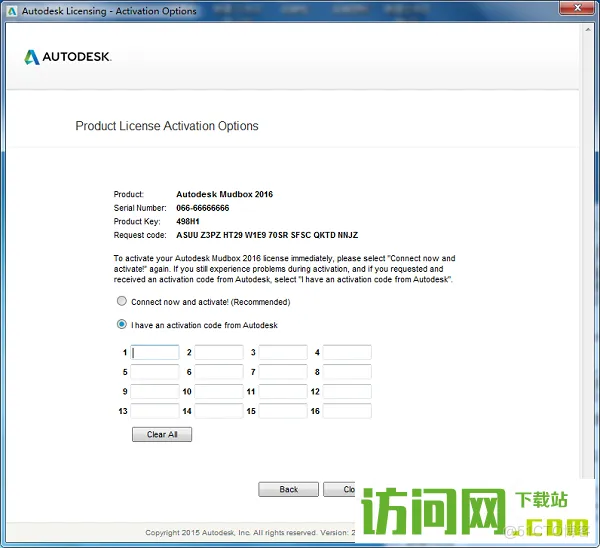600x548 pixels.
Task: Click product name Autodesk Mudbox 2016
Action: [225, 194]
